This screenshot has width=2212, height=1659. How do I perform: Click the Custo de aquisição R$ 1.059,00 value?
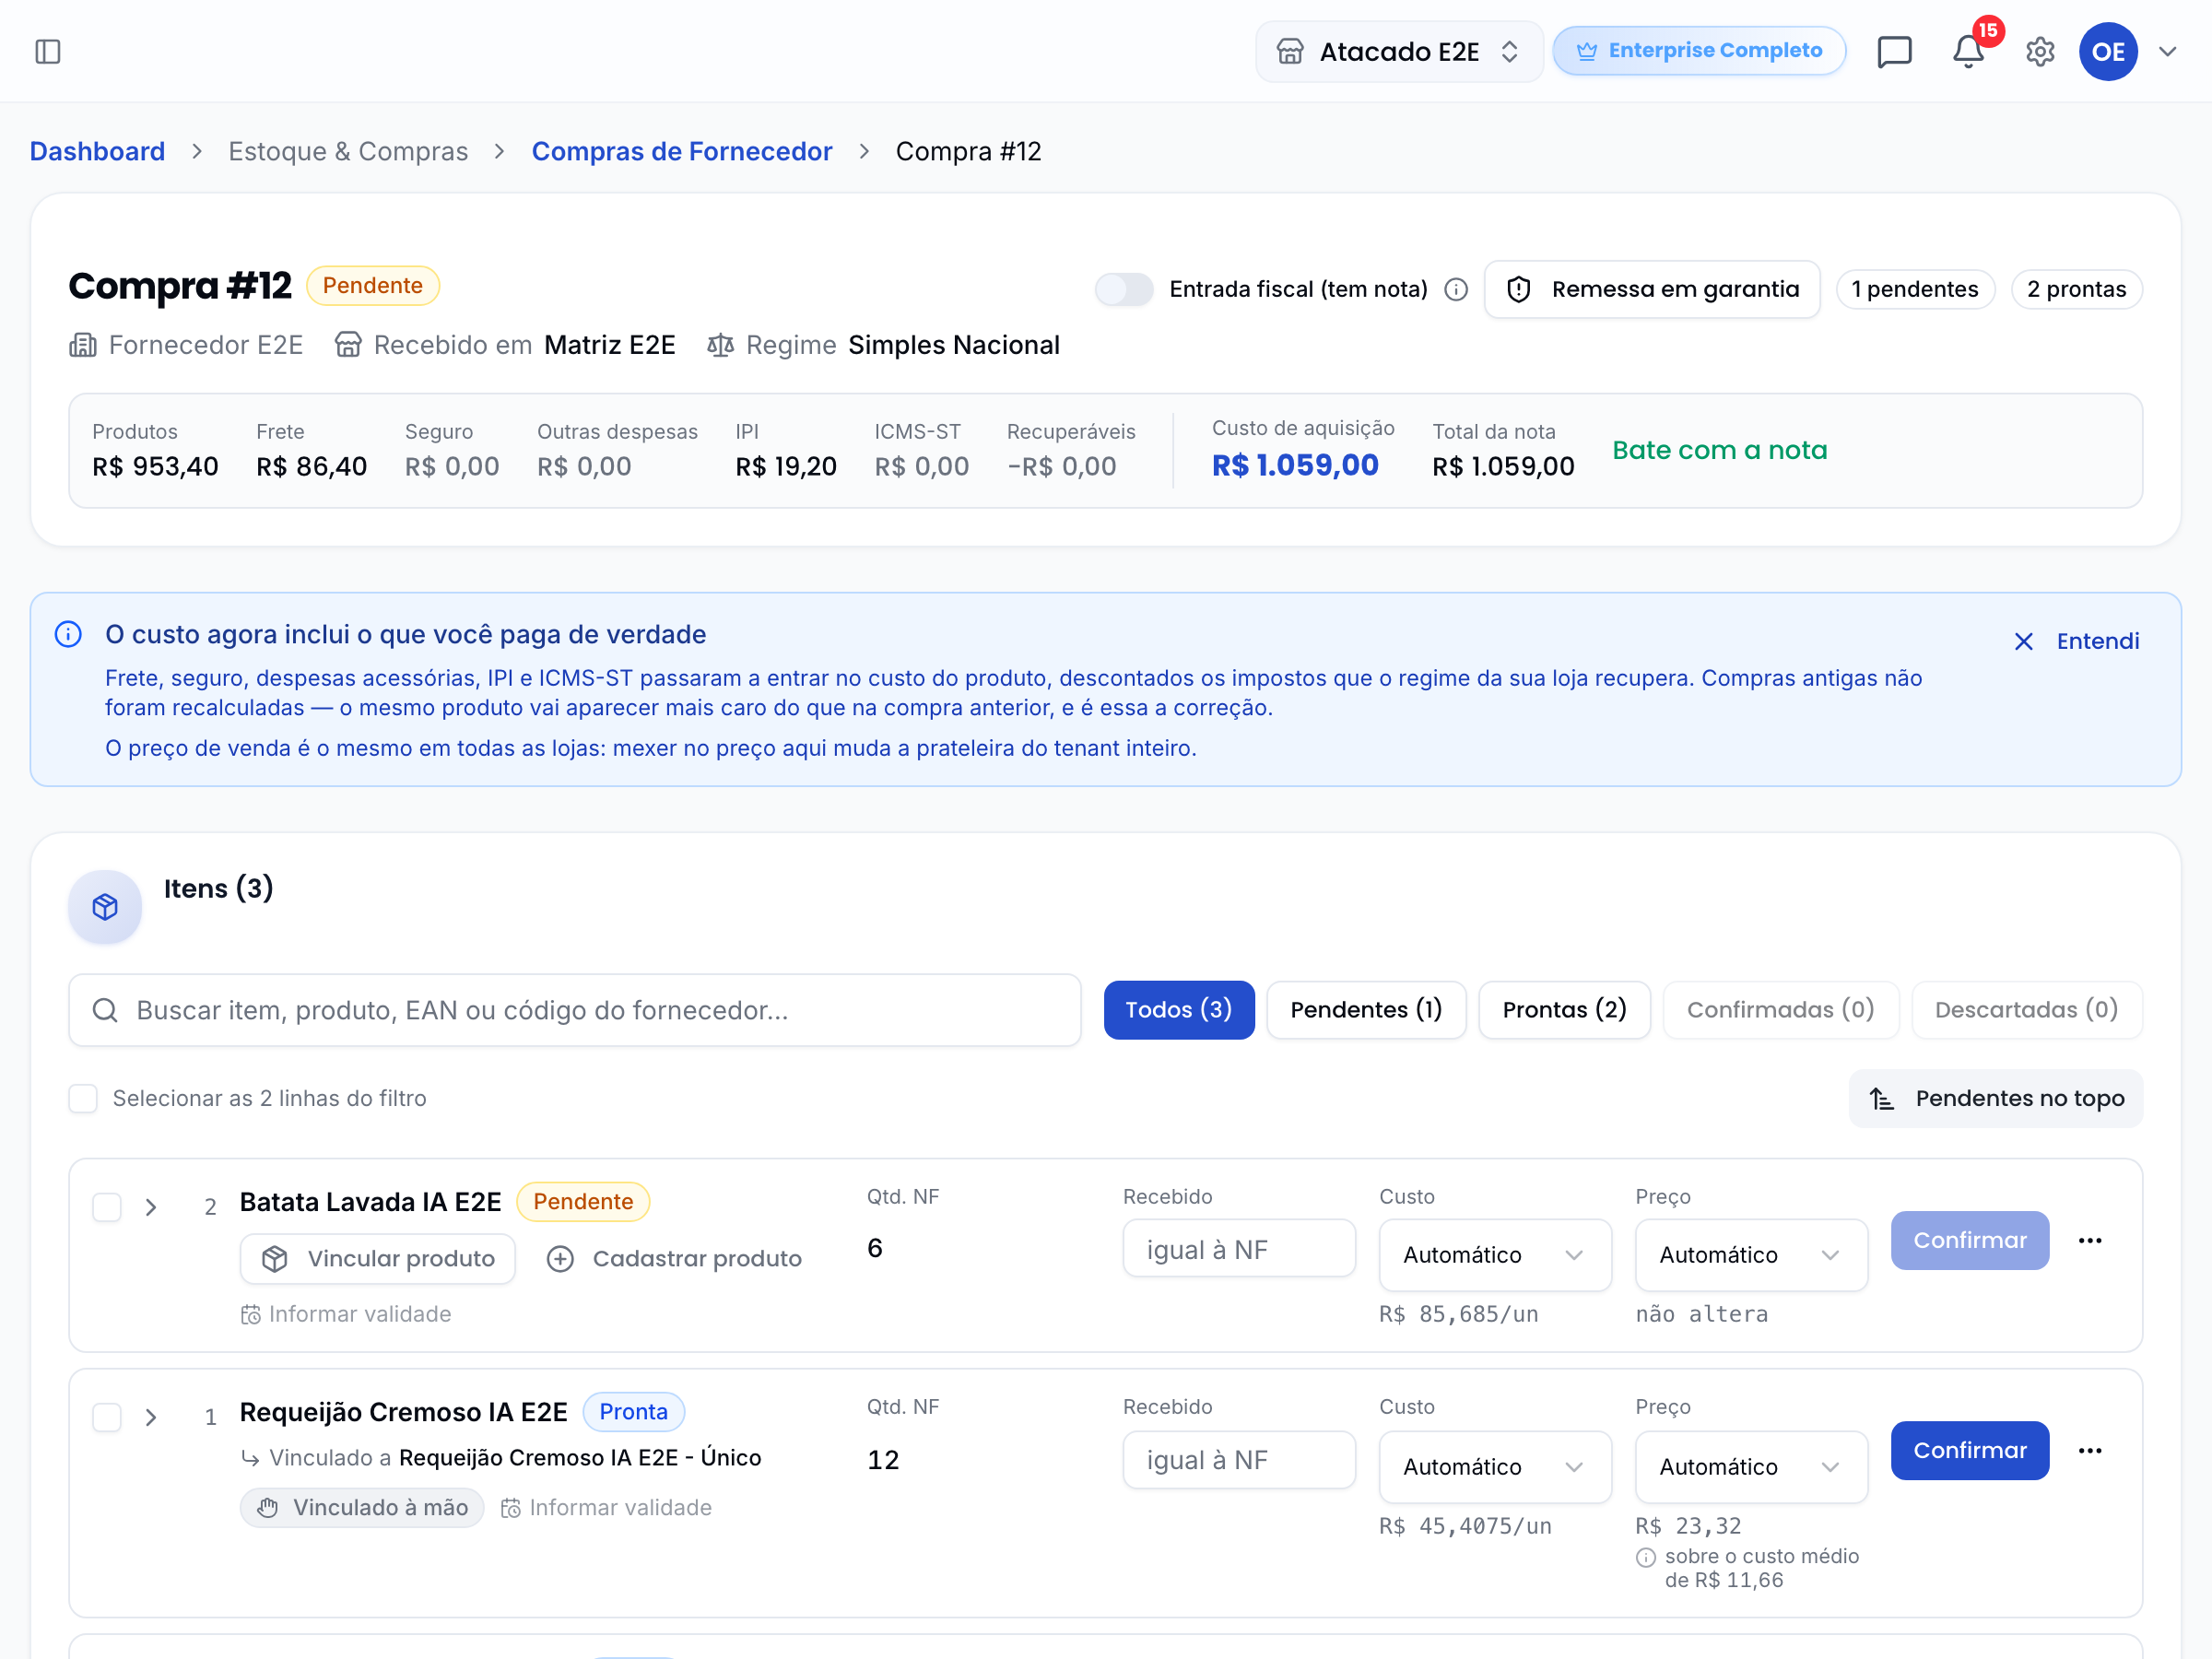click(x=1295, y=465)
